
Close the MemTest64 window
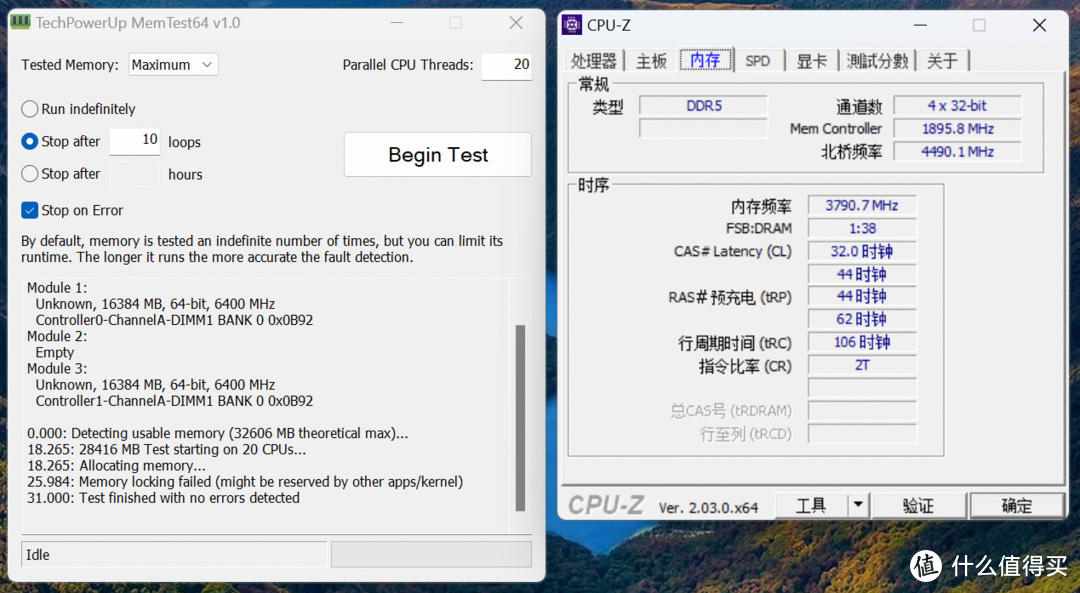516,23
